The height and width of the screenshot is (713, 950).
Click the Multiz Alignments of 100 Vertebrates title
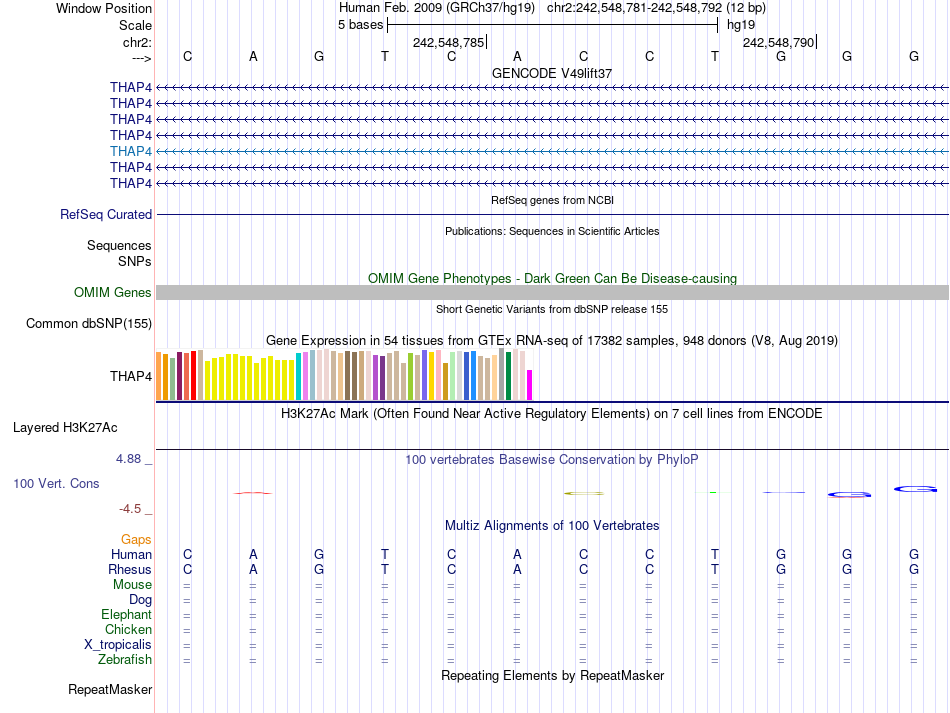click(552, 525)
